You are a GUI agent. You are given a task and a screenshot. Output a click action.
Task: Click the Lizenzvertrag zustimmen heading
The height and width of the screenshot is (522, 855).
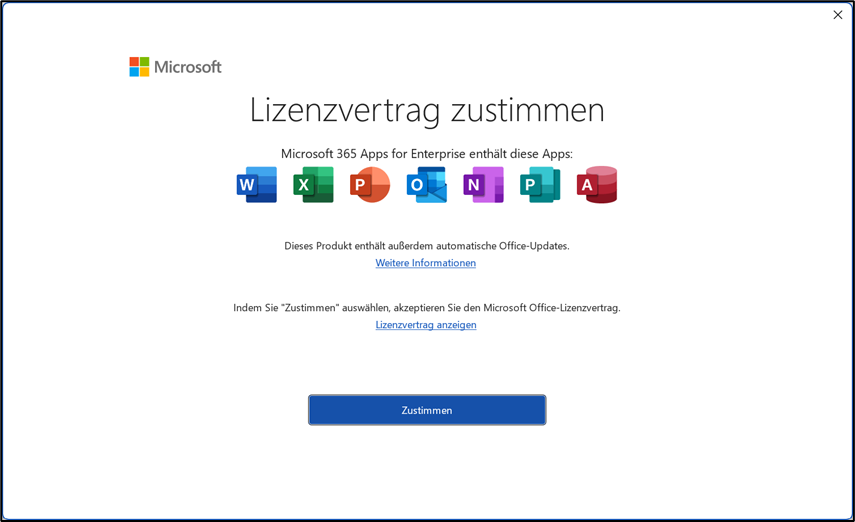pyautogui.click(x=427, y=111)
